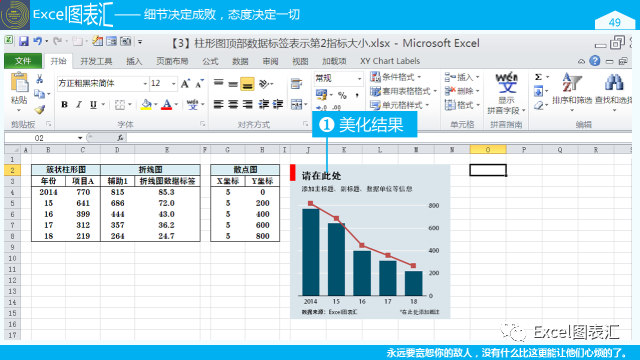This screenshot has height=360, width=640.
Task: Click the AutoSum sigma icon
Action: pos(538,77)
